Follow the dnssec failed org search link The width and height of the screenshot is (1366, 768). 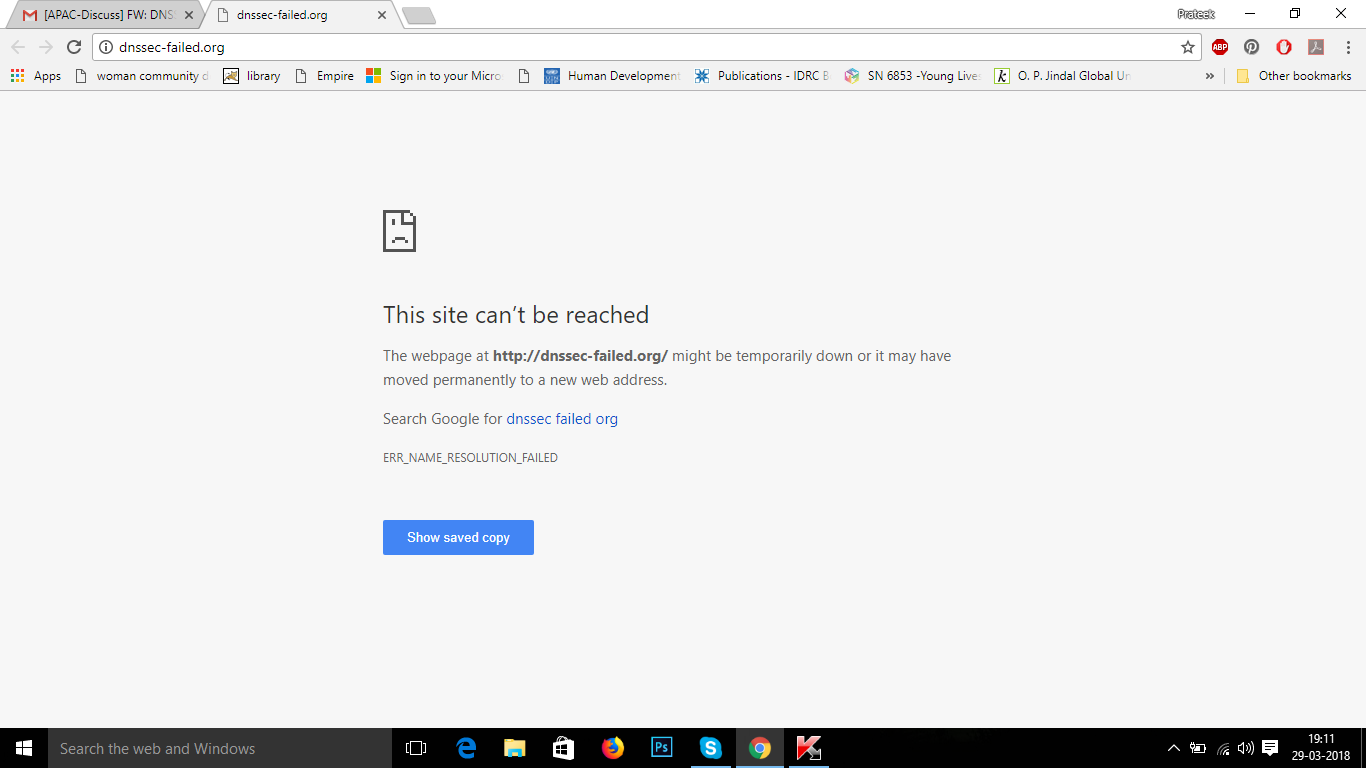[562, 419]
